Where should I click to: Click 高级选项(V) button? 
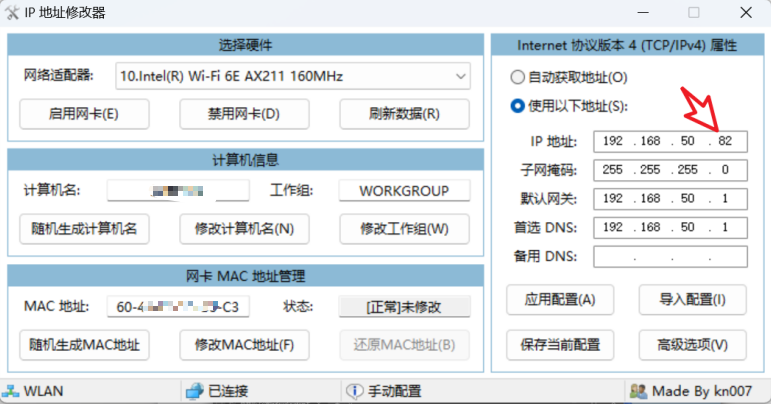(x=692, y=345)
